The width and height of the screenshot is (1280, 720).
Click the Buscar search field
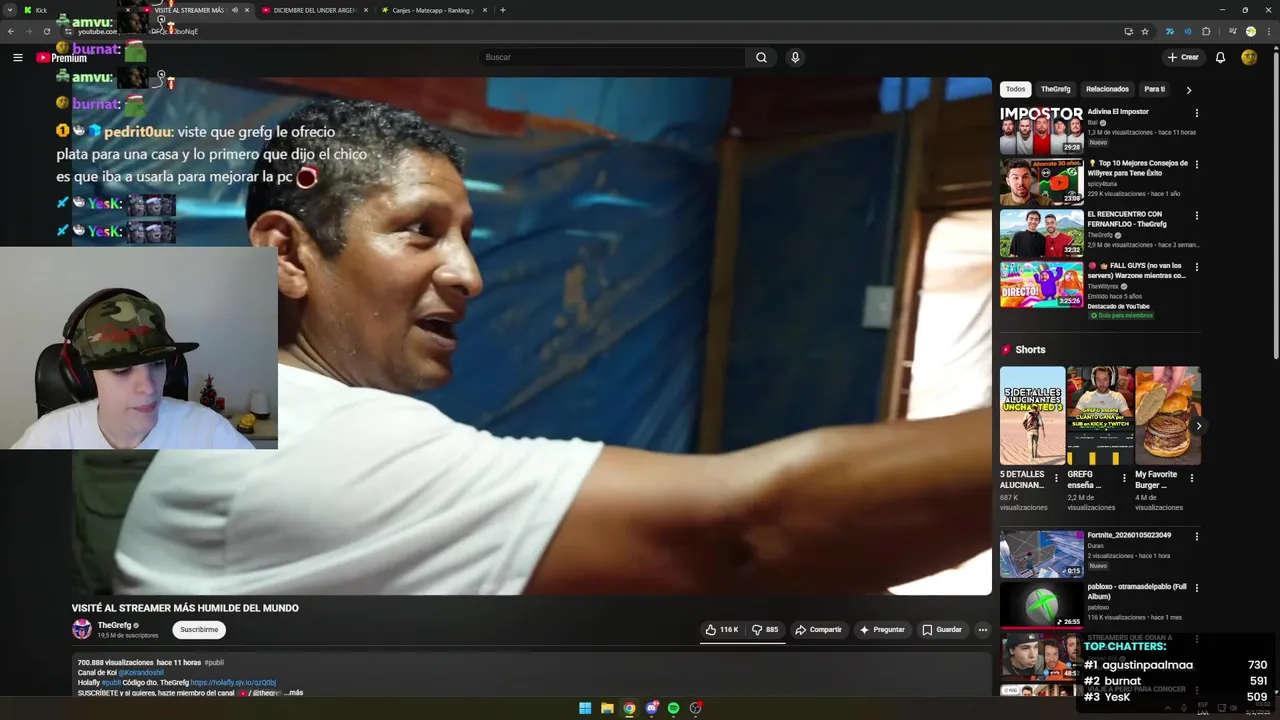[612, 57]
